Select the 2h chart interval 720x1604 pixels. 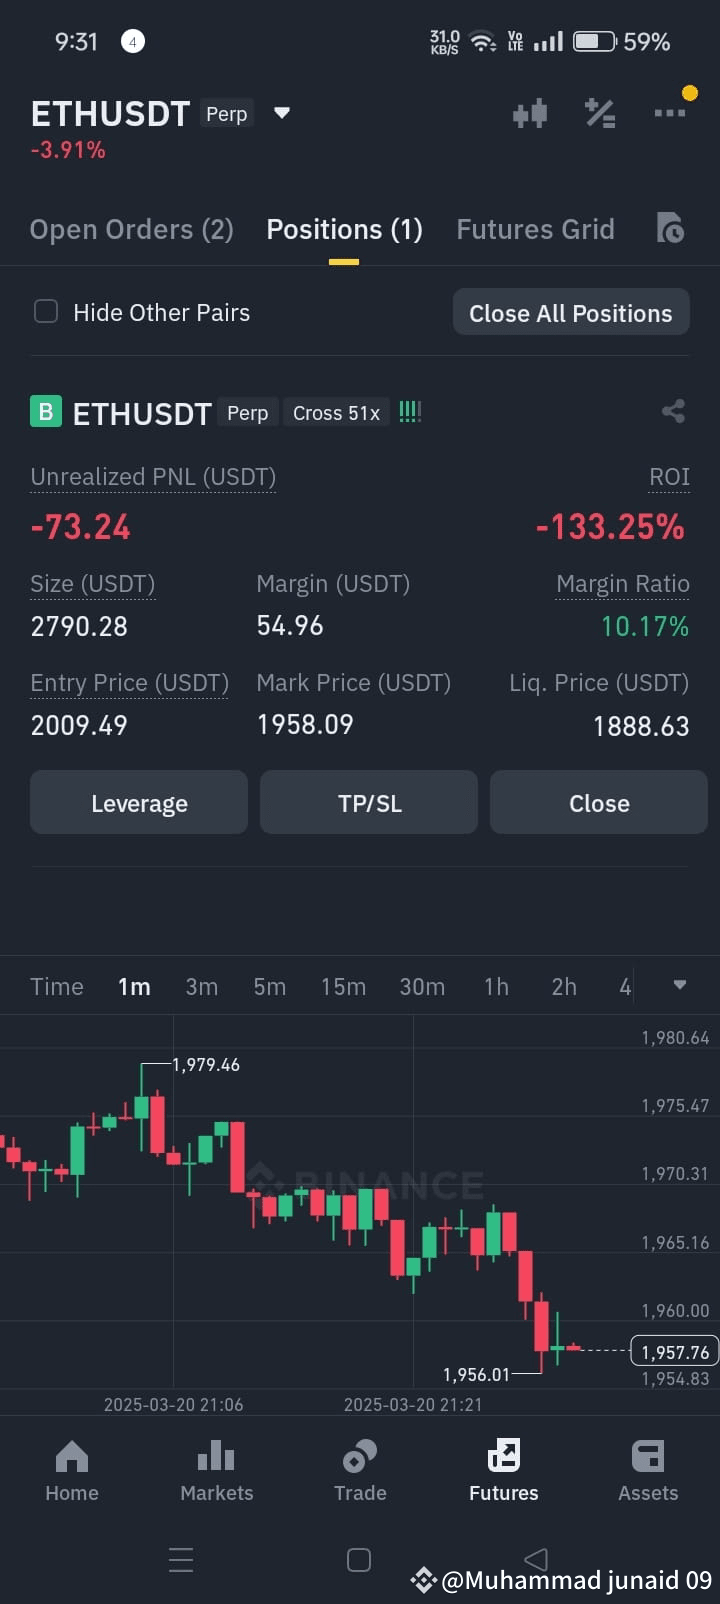(x=564, y=987)
